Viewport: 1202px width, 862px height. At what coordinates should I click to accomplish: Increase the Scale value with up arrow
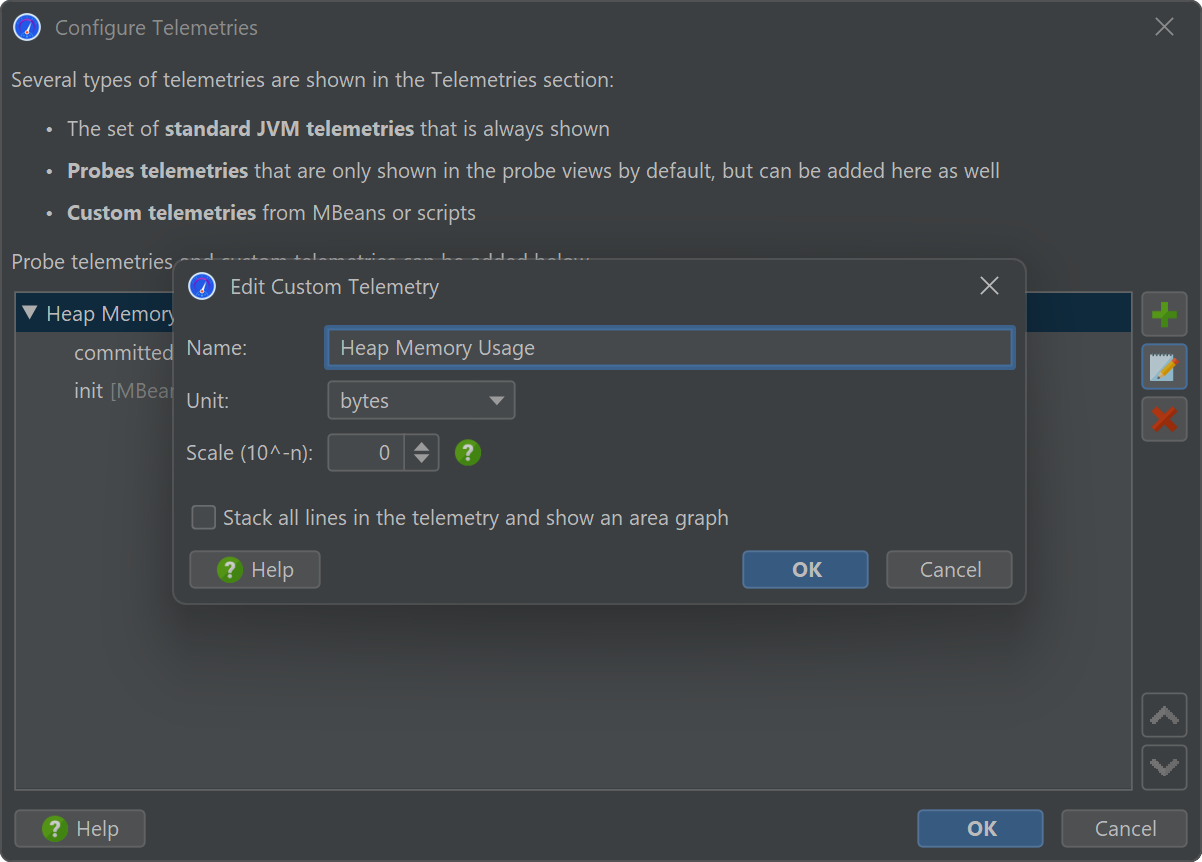(422, 446)
